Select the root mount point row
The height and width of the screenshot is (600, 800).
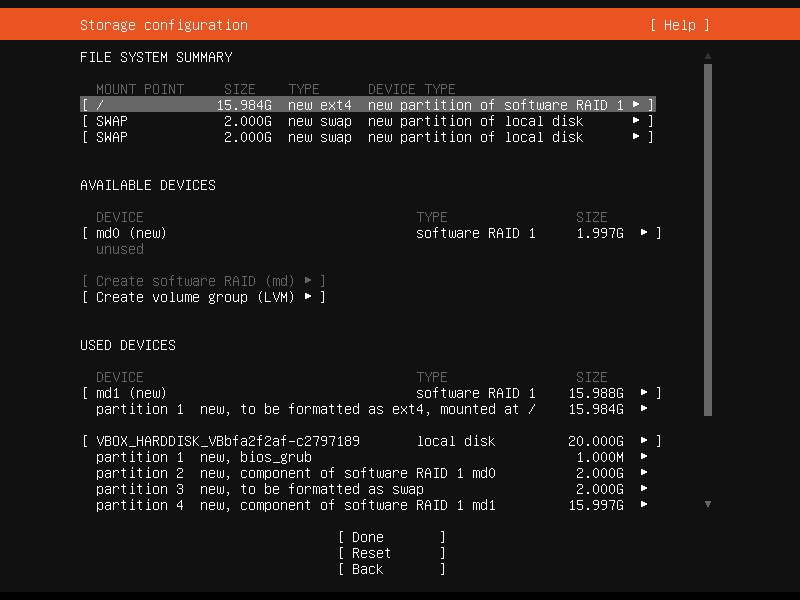(x=367, y=105)
